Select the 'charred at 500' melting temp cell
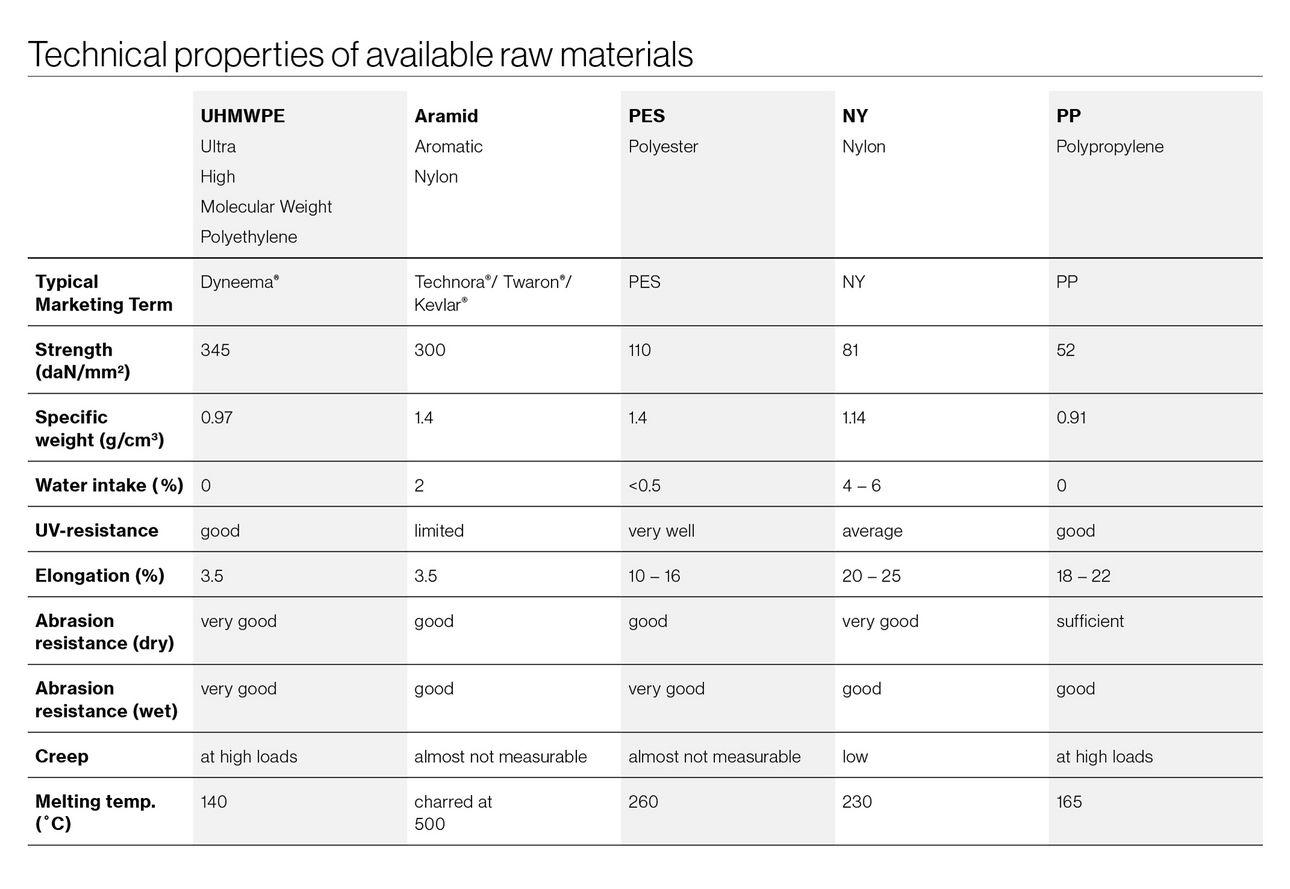The image size is (1290, 889). (x=453, y=813)
